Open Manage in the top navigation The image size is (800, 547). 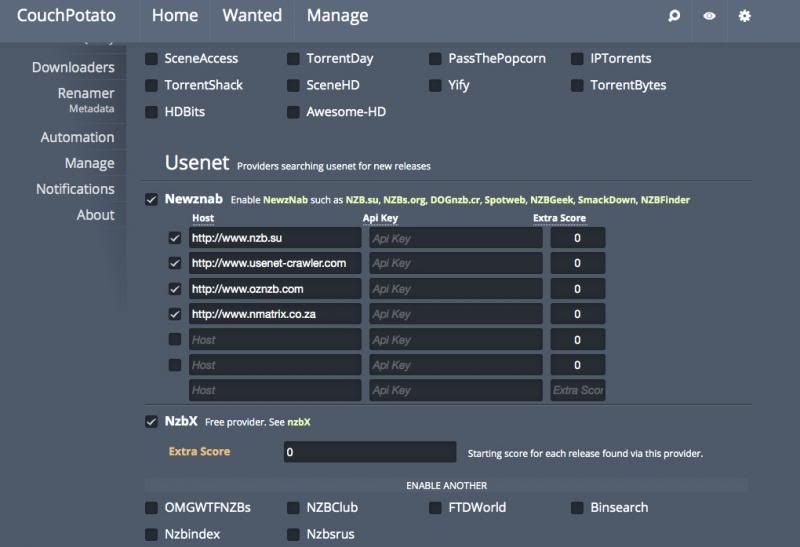click(x=337, y=16)
